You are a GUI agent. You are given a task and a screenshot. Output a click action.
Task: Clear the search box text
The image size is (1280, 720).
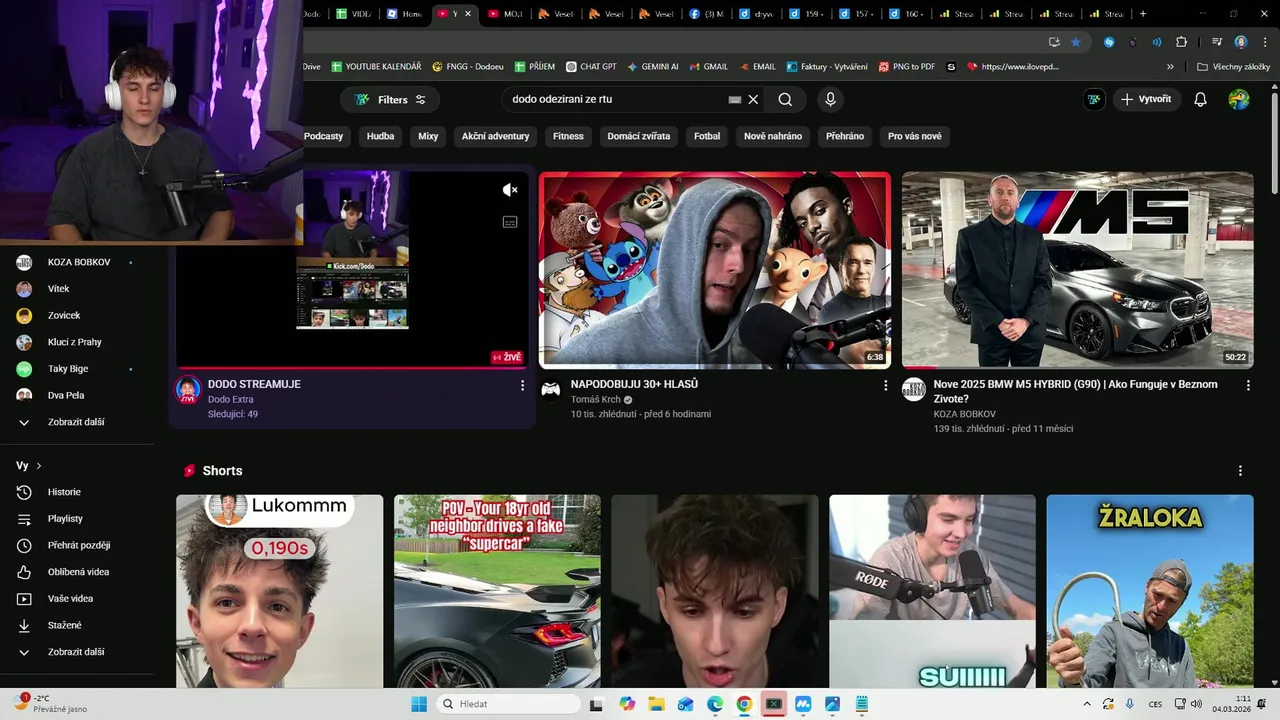click(753, 100)
